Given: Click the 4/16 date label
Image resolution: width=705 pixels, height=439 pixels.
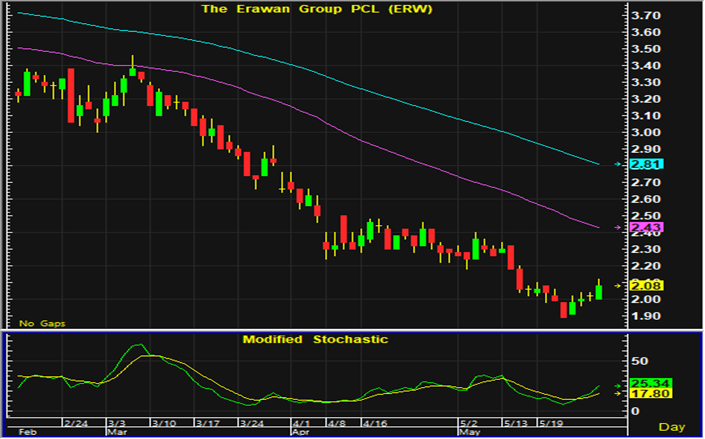Looking at the screenshot, I should pos(375,424).
